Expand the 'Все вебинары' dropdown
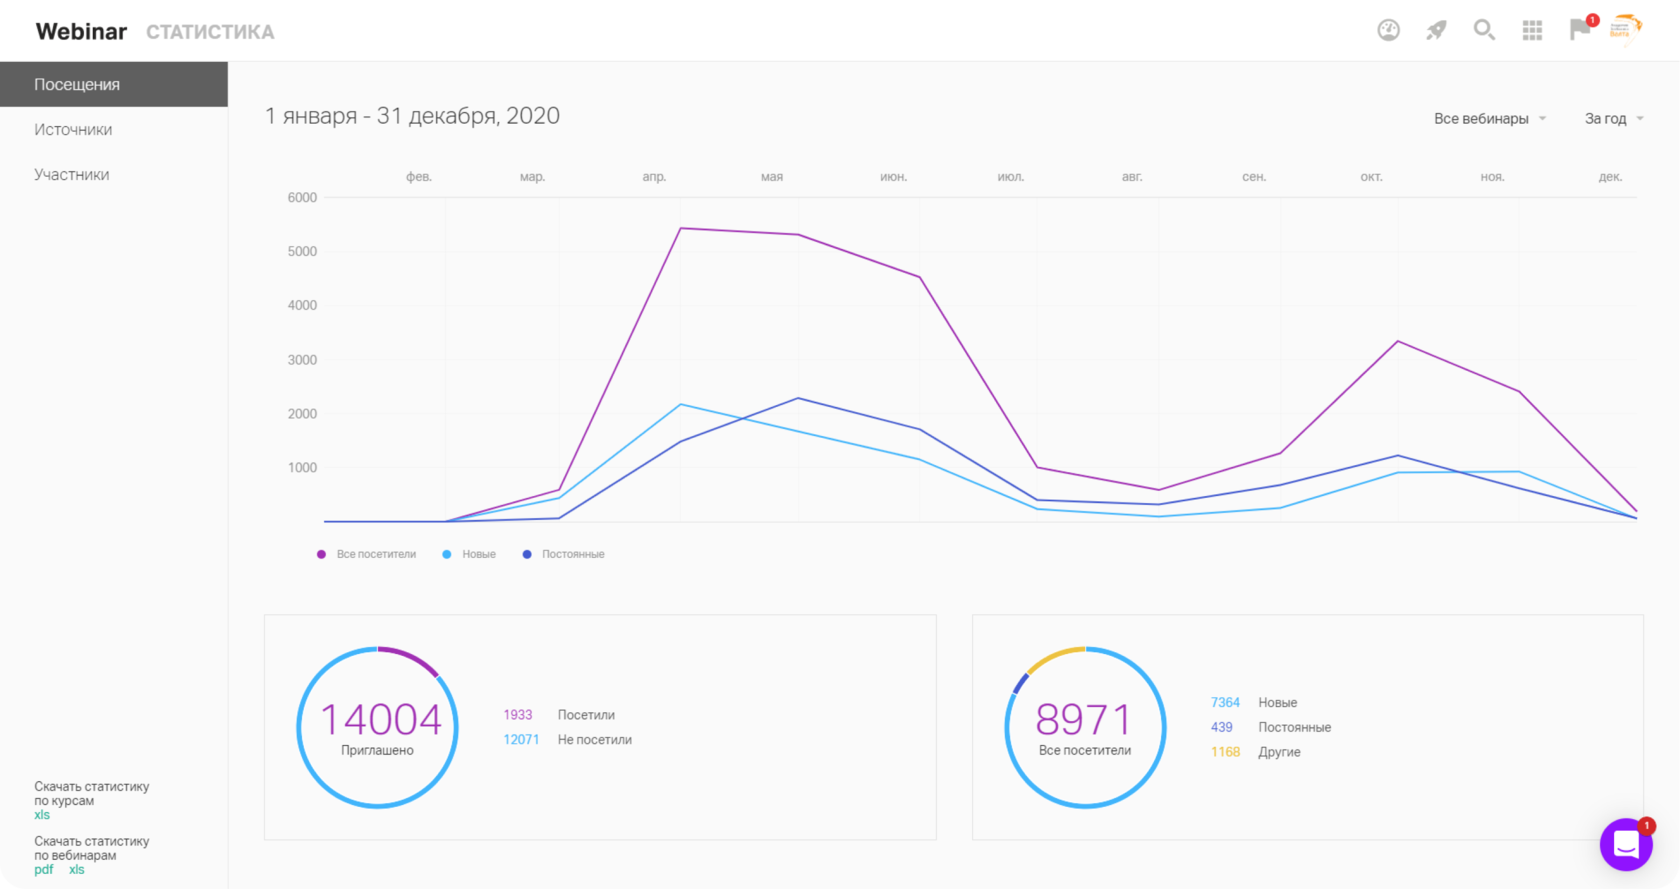Viewport: 1680px width, 889px height. [1490, 118]
